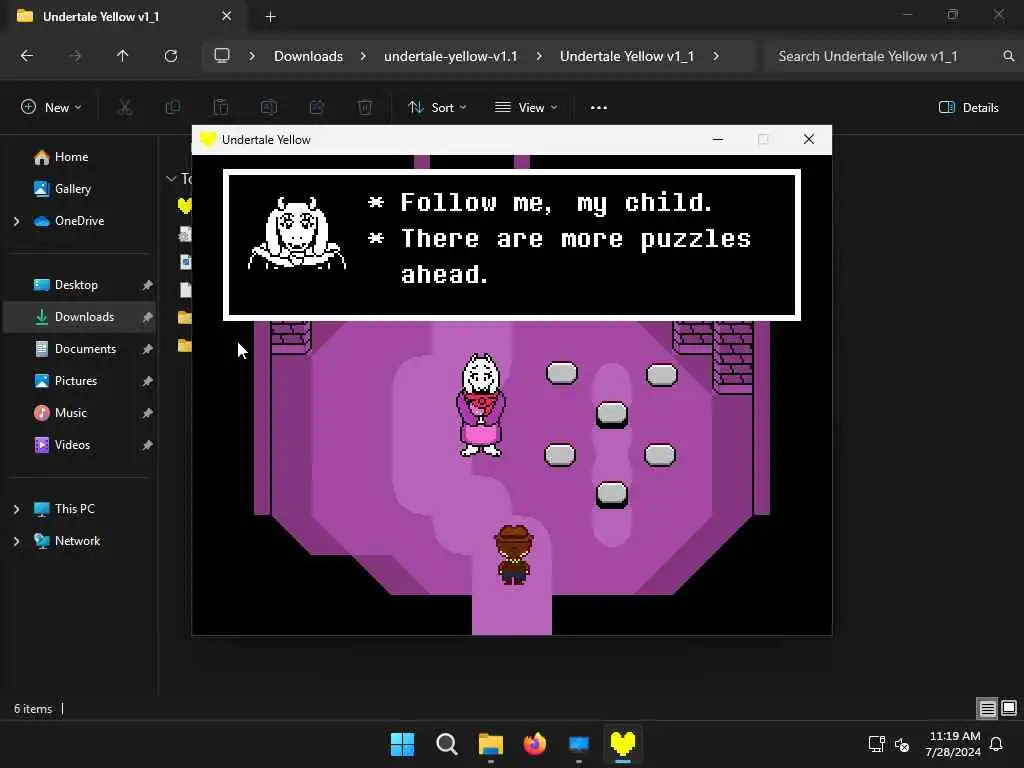Unpin Desktop using its pin icon
This screenshot has width=1024, height=768.
[x=147, y=285]
